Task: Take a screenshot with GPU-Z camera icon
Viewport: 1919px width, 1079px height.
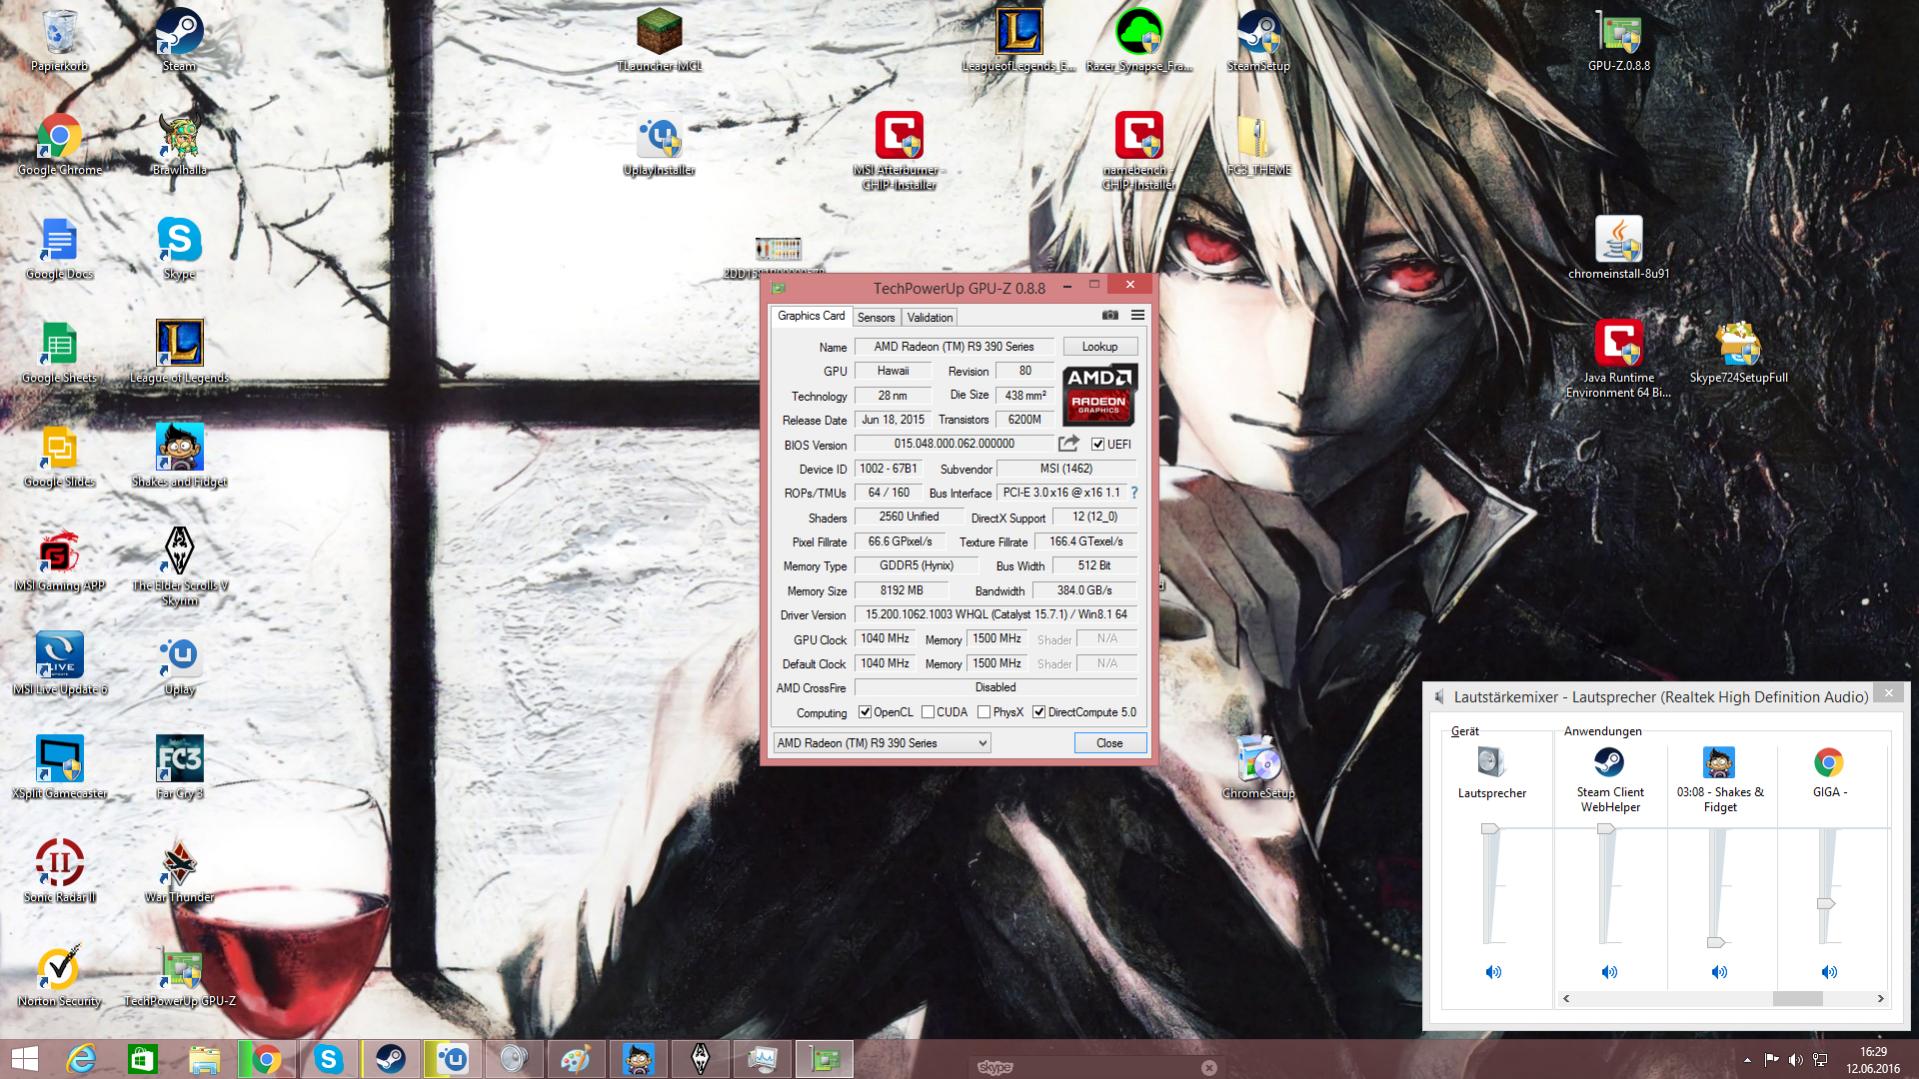Action: [1110, 315]
